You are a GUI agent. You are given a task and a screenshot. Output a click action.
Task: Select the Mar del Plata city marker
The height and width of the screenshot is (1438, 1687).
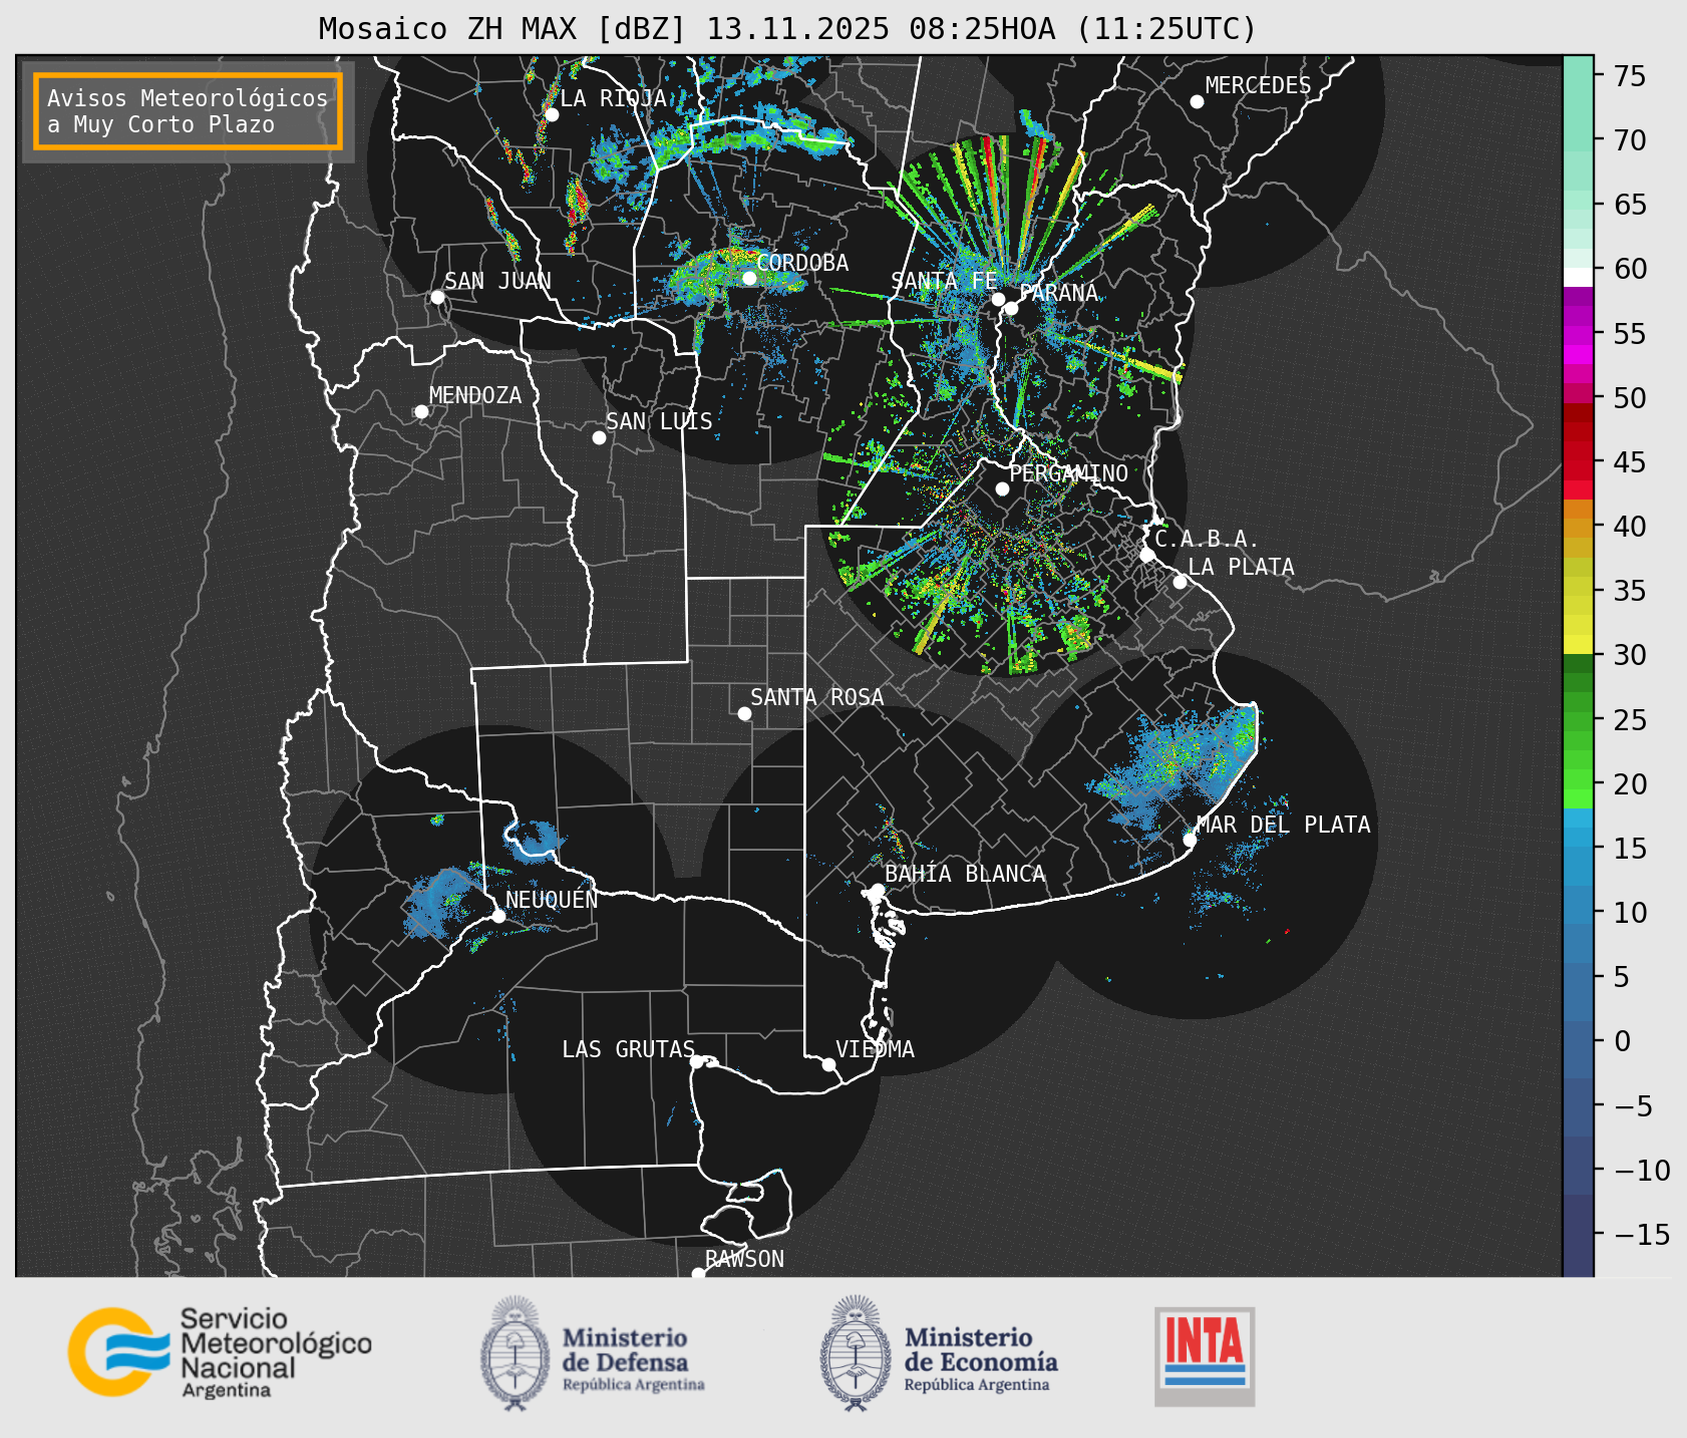coord(1189,840)
